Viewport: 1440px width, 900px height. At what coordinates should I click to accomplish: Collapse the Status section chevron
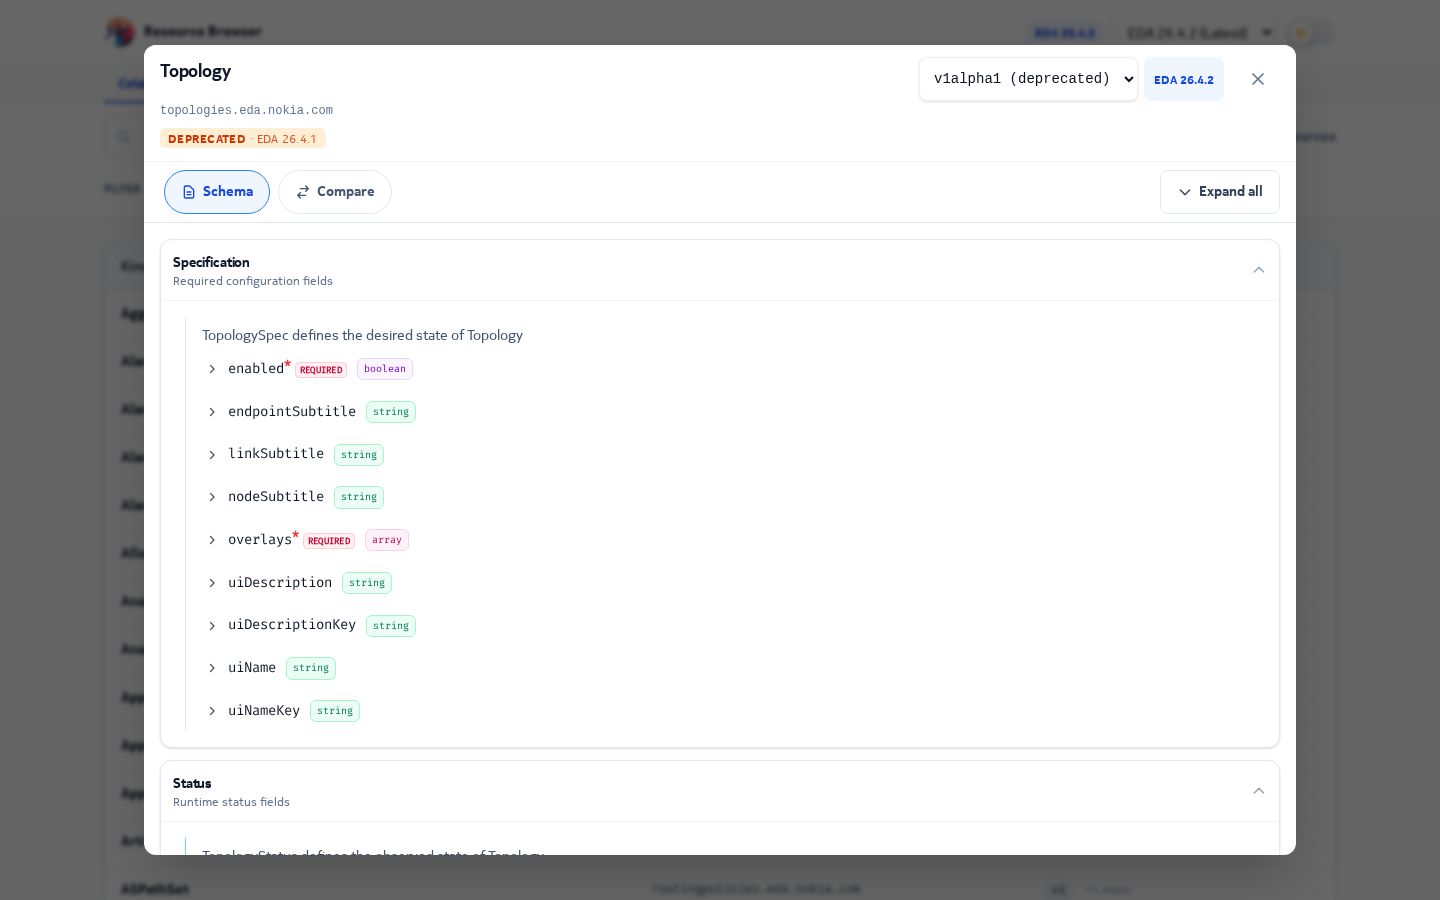point(1259,791)
